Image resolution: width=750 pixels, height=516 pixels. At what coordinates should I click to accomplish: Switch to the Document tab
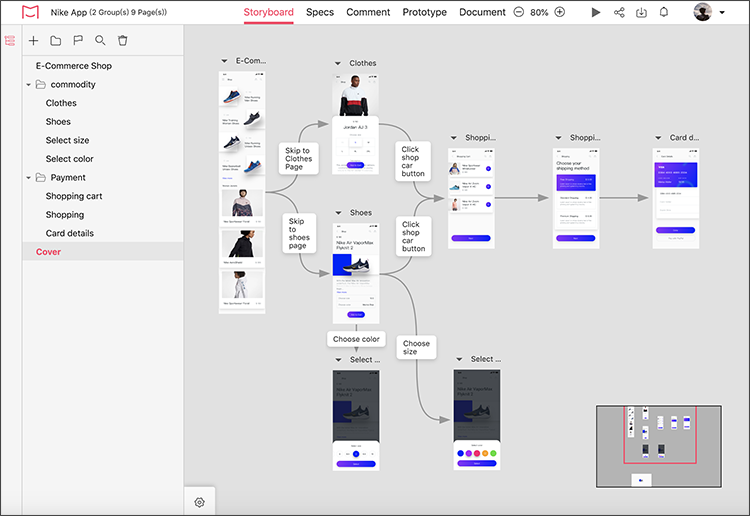pyautogui.click(x=482, y=12)
